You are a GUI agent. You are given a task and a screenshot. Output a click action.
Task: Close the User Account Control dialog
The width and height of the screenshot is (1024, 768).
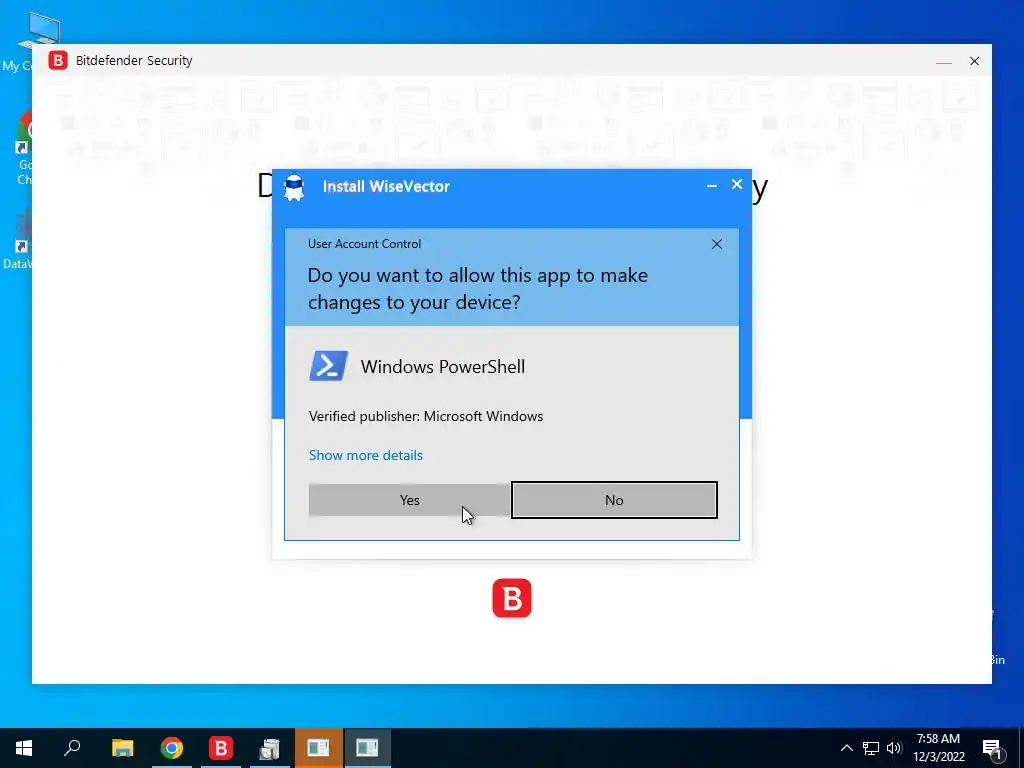point(716,244)
